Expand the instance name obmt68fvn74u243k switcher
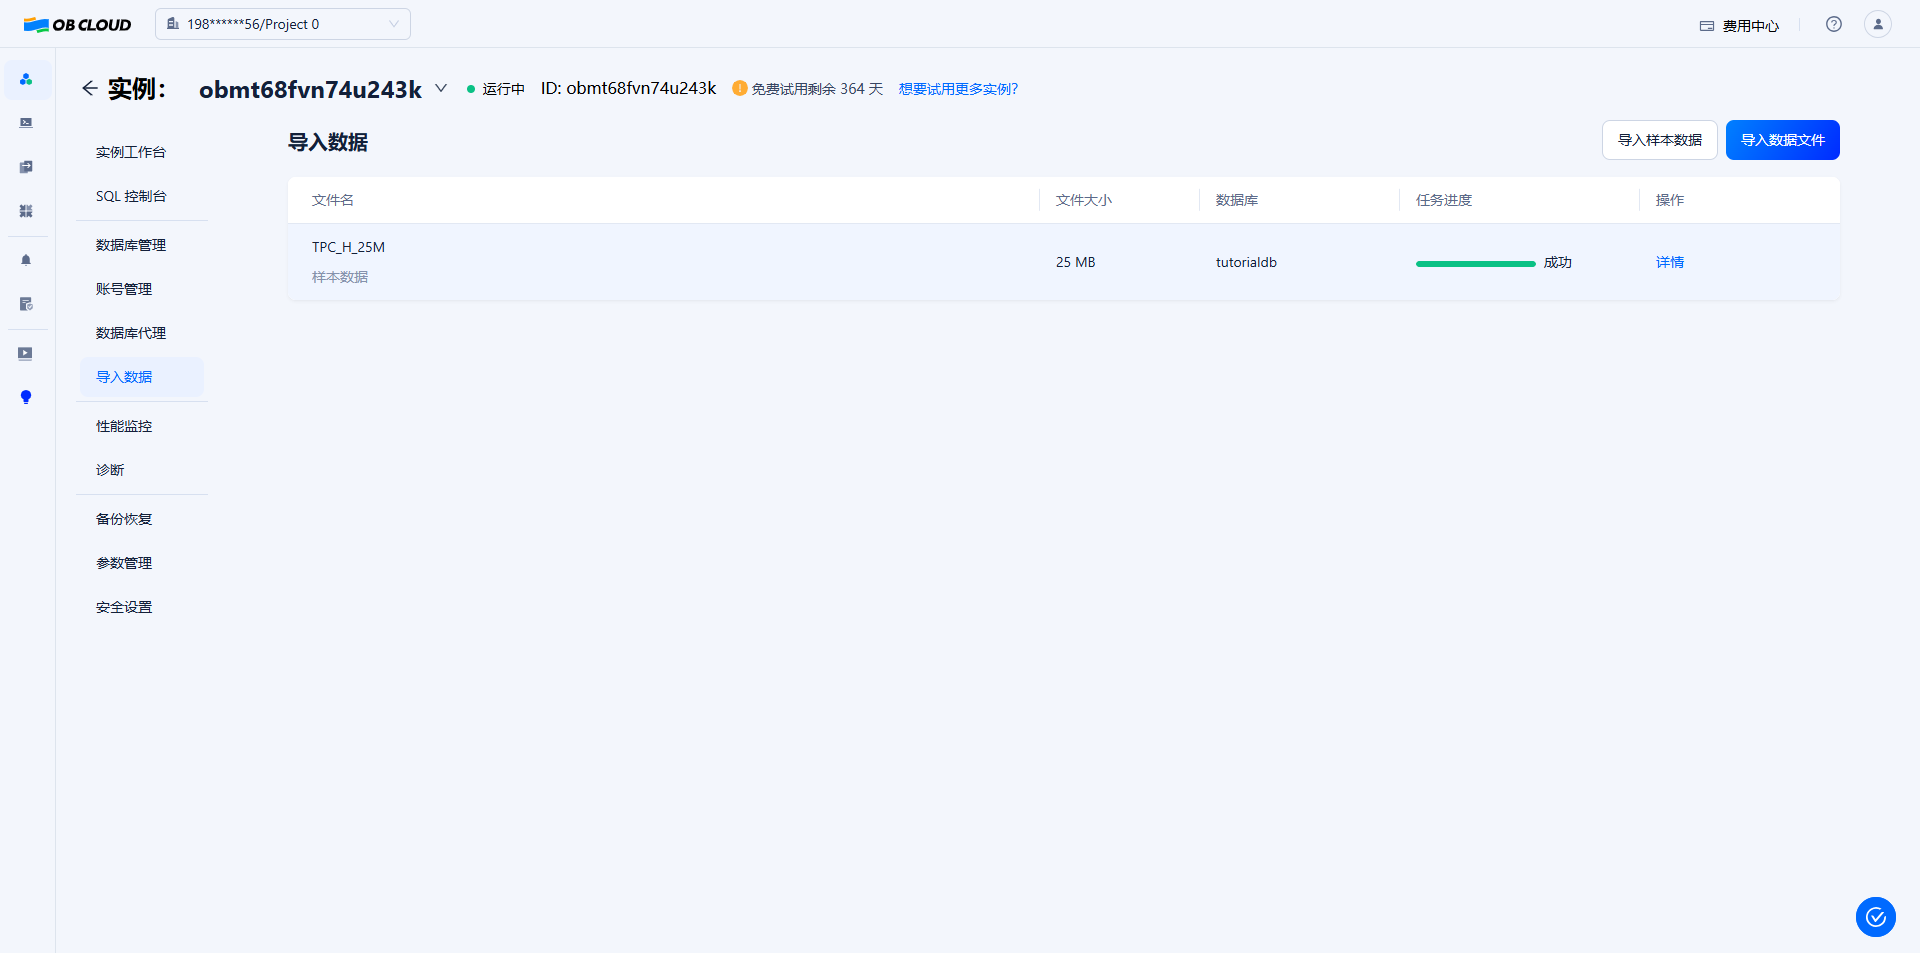The image size is (1920, 953). (441, 89)
